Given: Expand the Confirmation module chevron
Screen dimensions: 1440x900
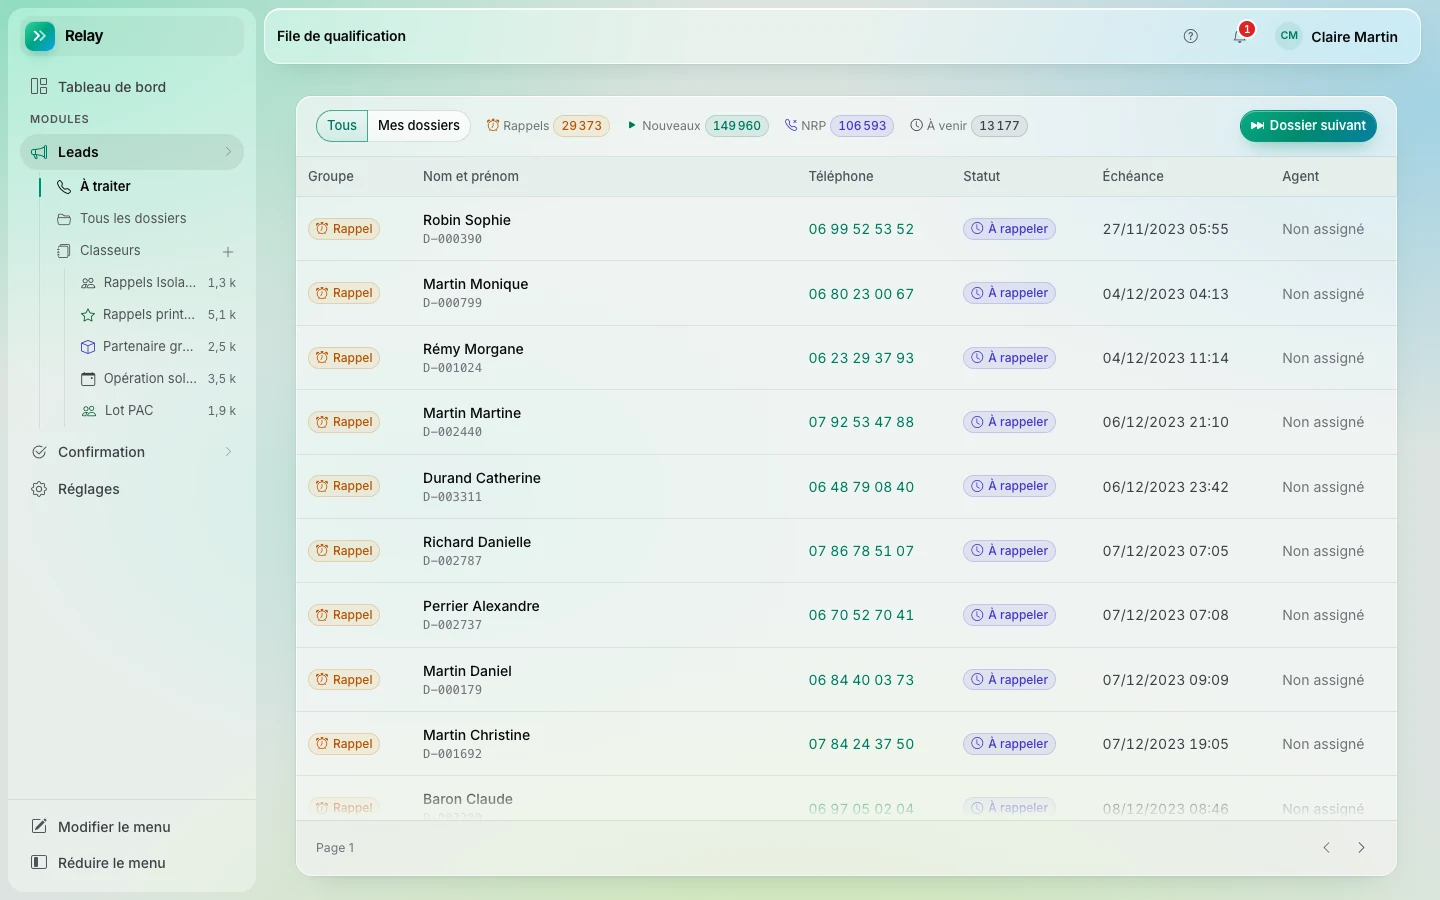Looking at the screenshot, I should 228,452.
